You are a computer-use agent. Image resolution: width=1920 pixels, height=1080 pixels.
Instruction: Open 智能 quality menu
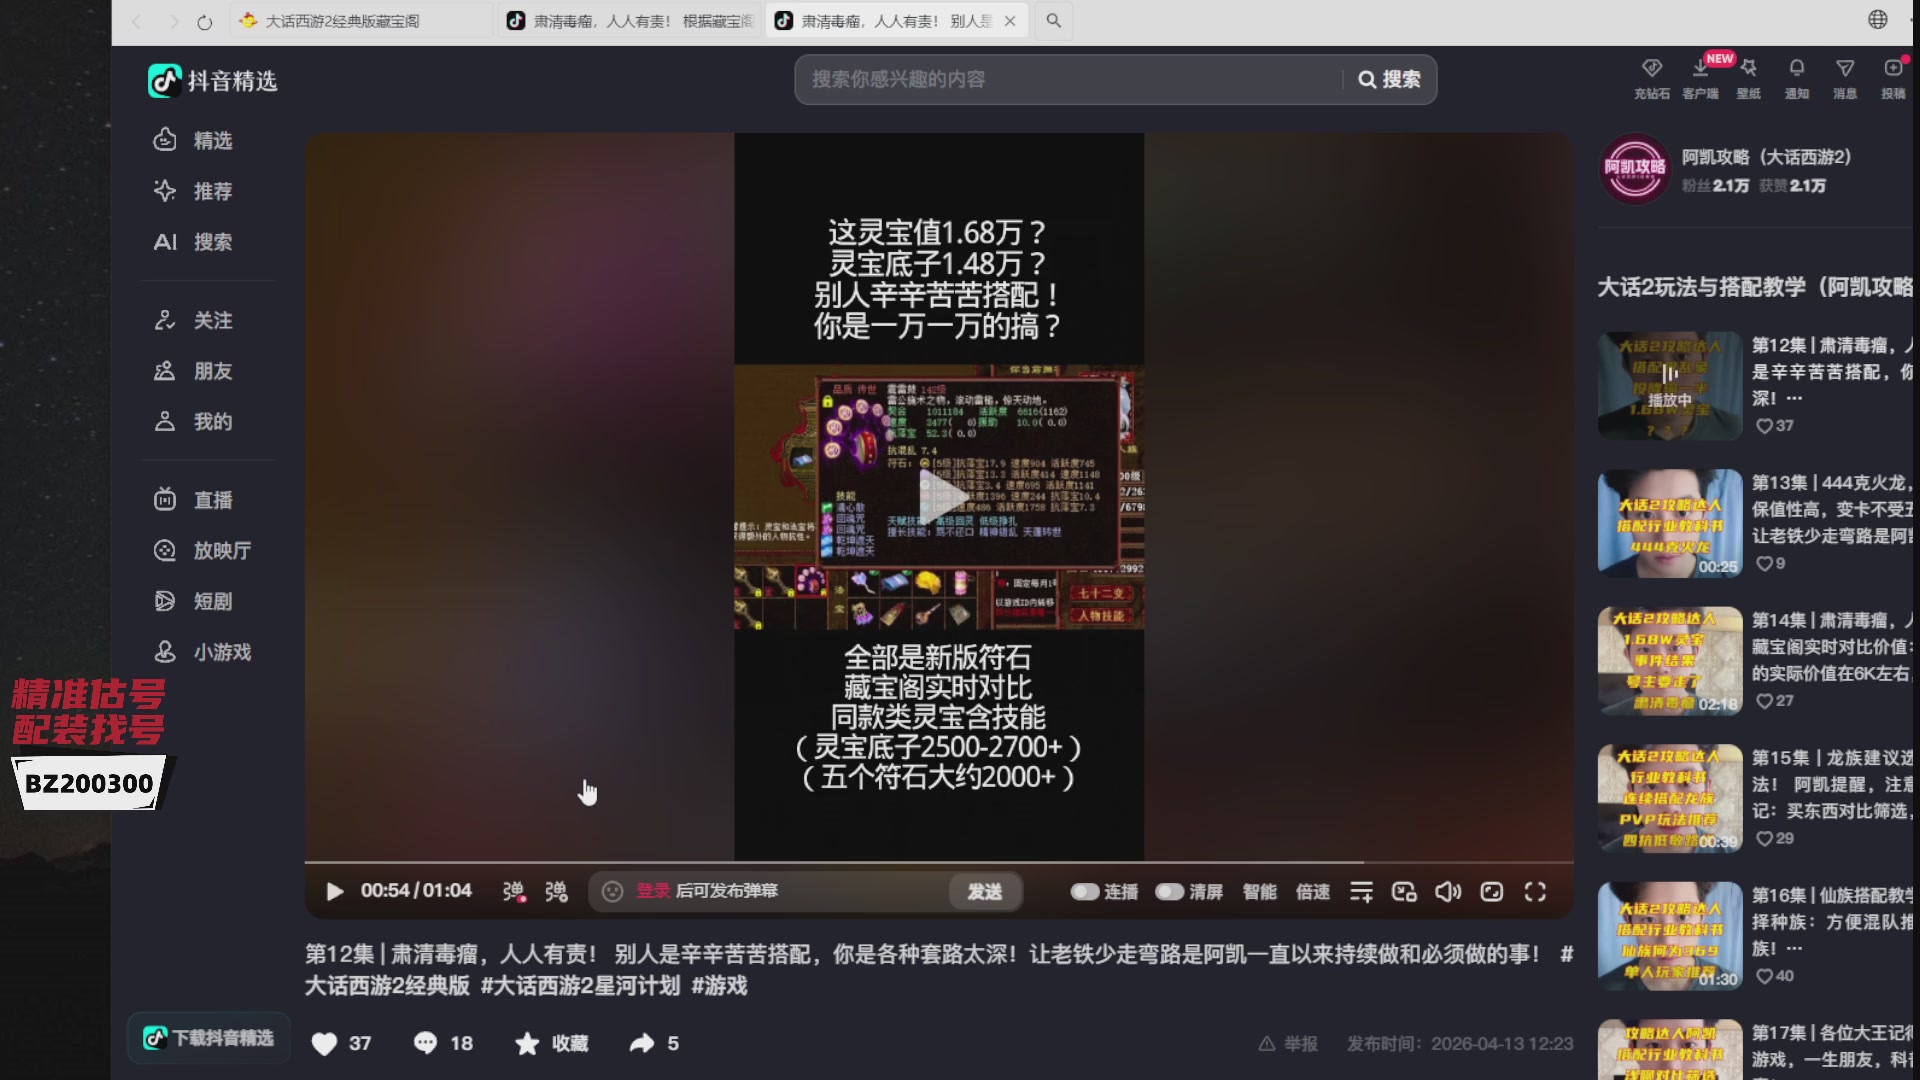[1260, 891]
